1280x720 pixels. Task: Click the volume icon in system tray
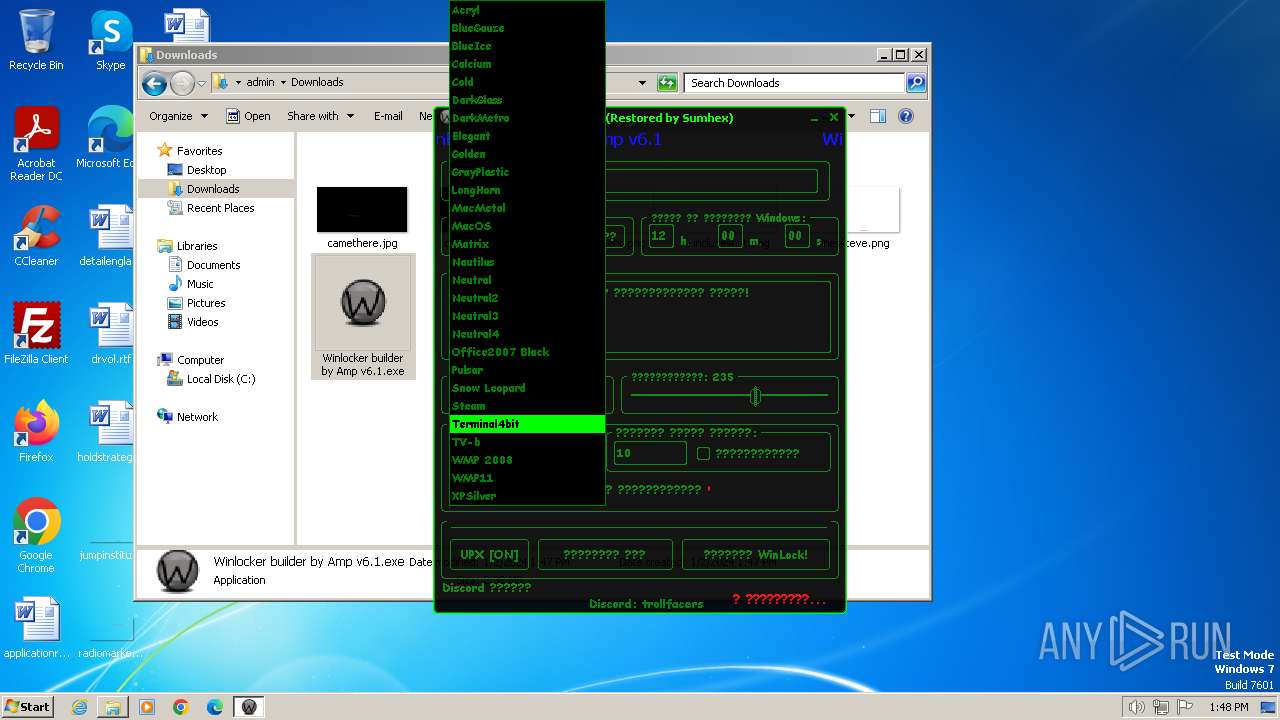pos(1136,707)
